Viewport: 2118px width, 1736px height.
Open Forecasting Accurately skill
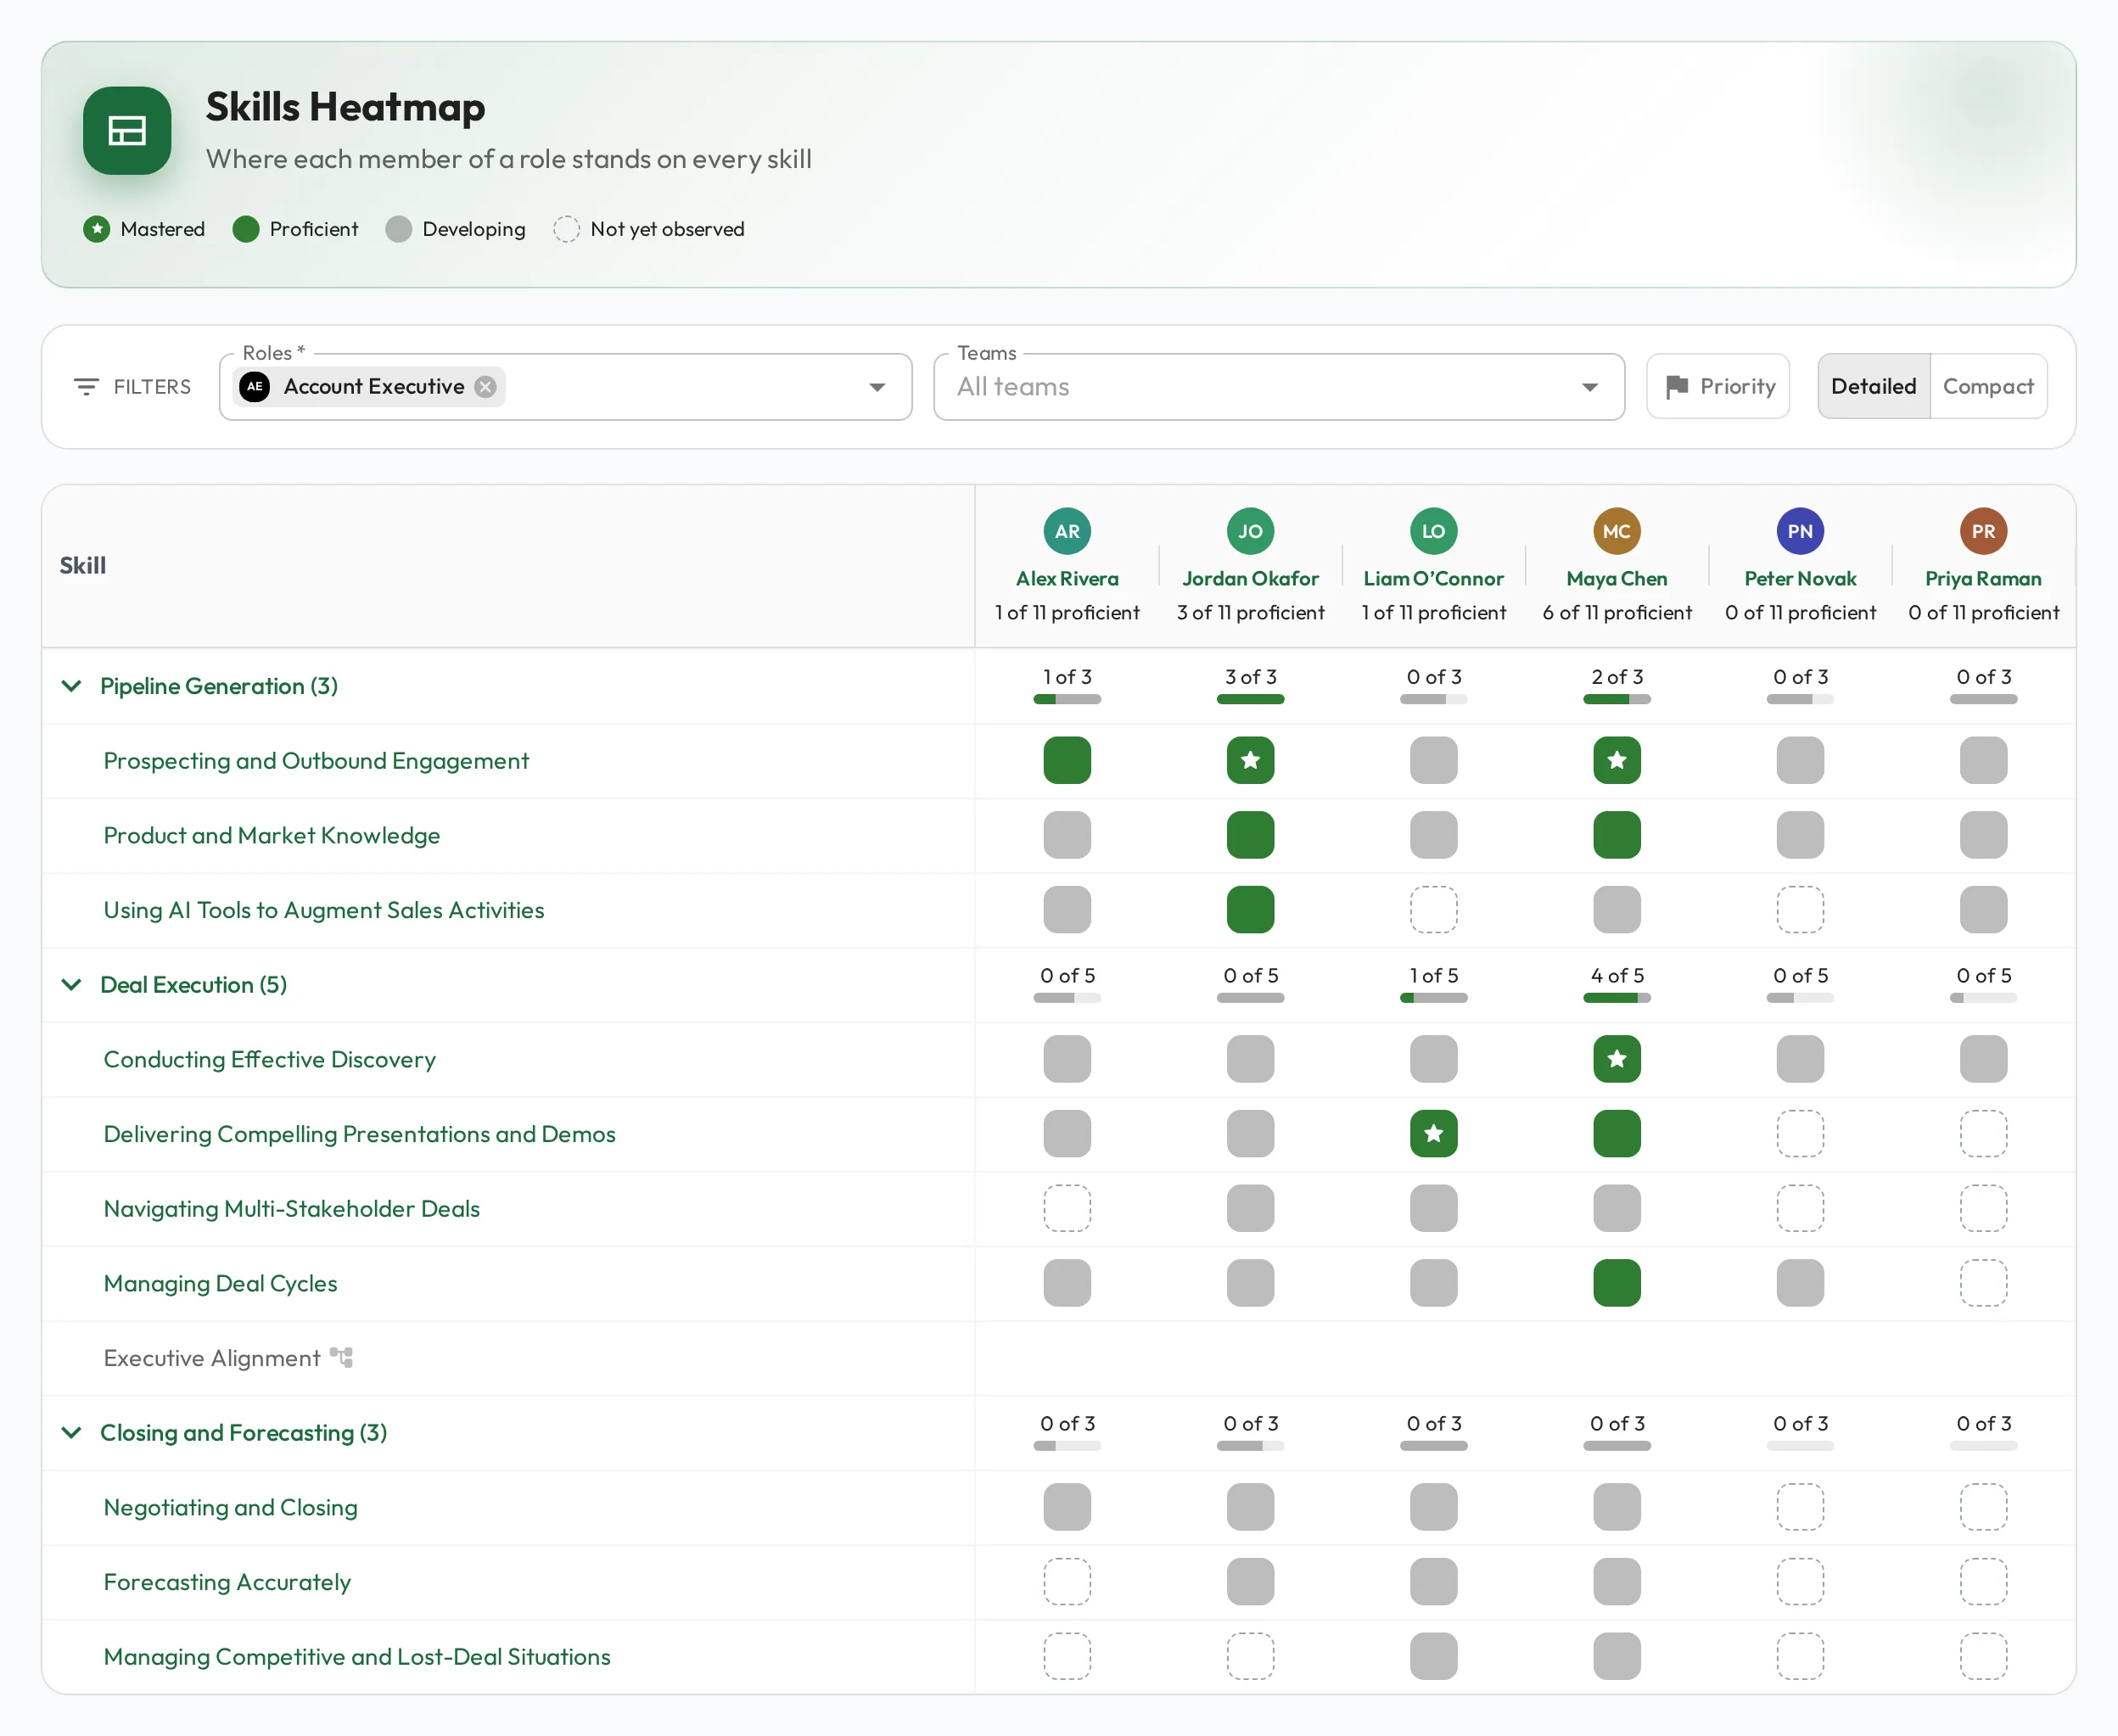[x=228, y=1582]
